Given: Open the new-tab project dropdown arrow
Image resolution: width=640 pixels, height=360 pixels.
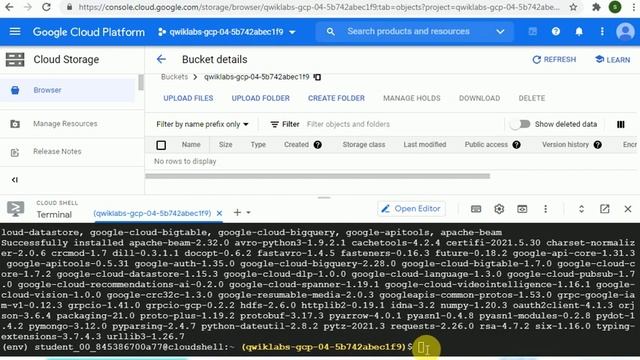Looking at the screenshot, I should coord(248,213).
